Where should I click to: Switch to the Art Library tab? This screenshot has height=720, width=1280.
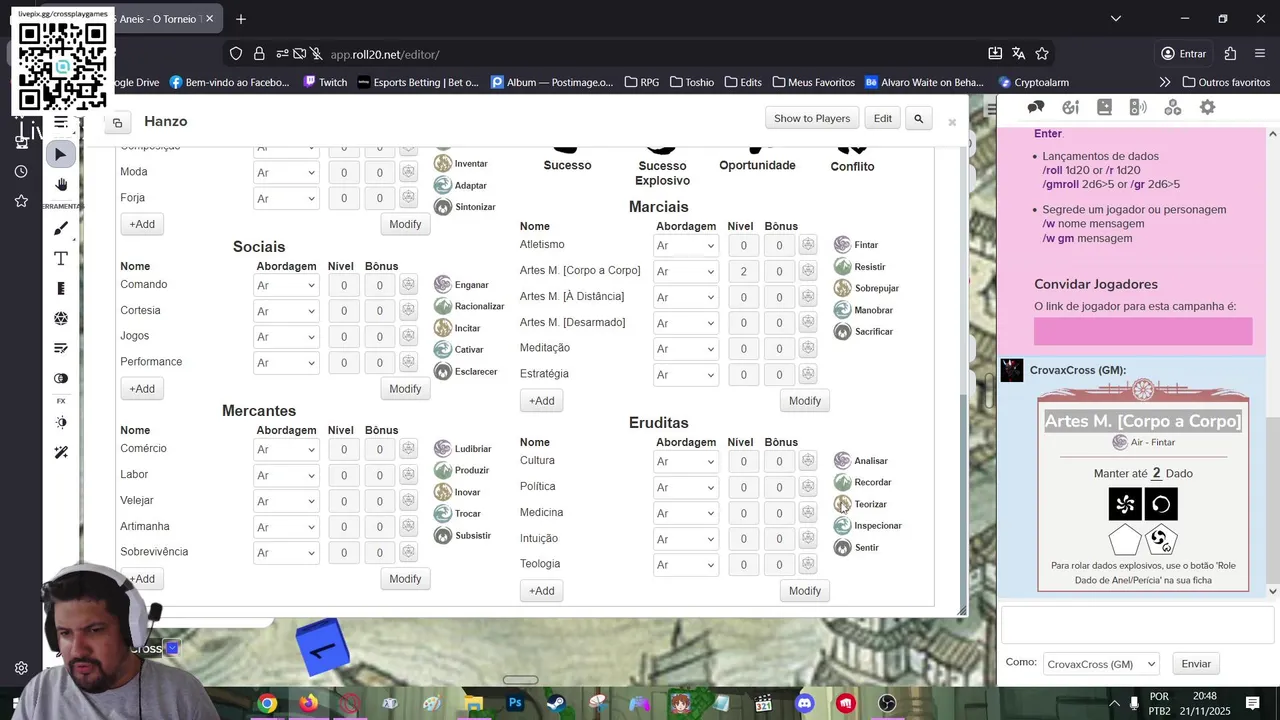pyautogui.click(x=1071, y=107)
